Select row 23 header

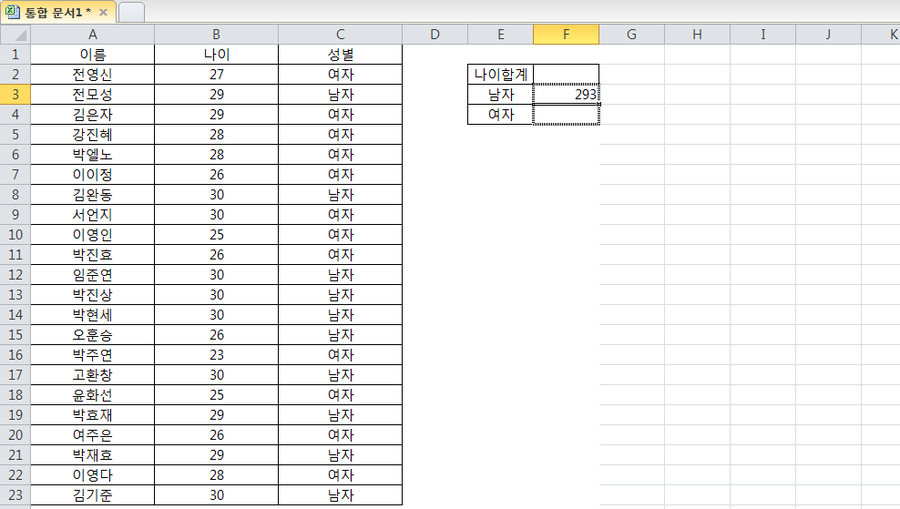tap(15, 495)
